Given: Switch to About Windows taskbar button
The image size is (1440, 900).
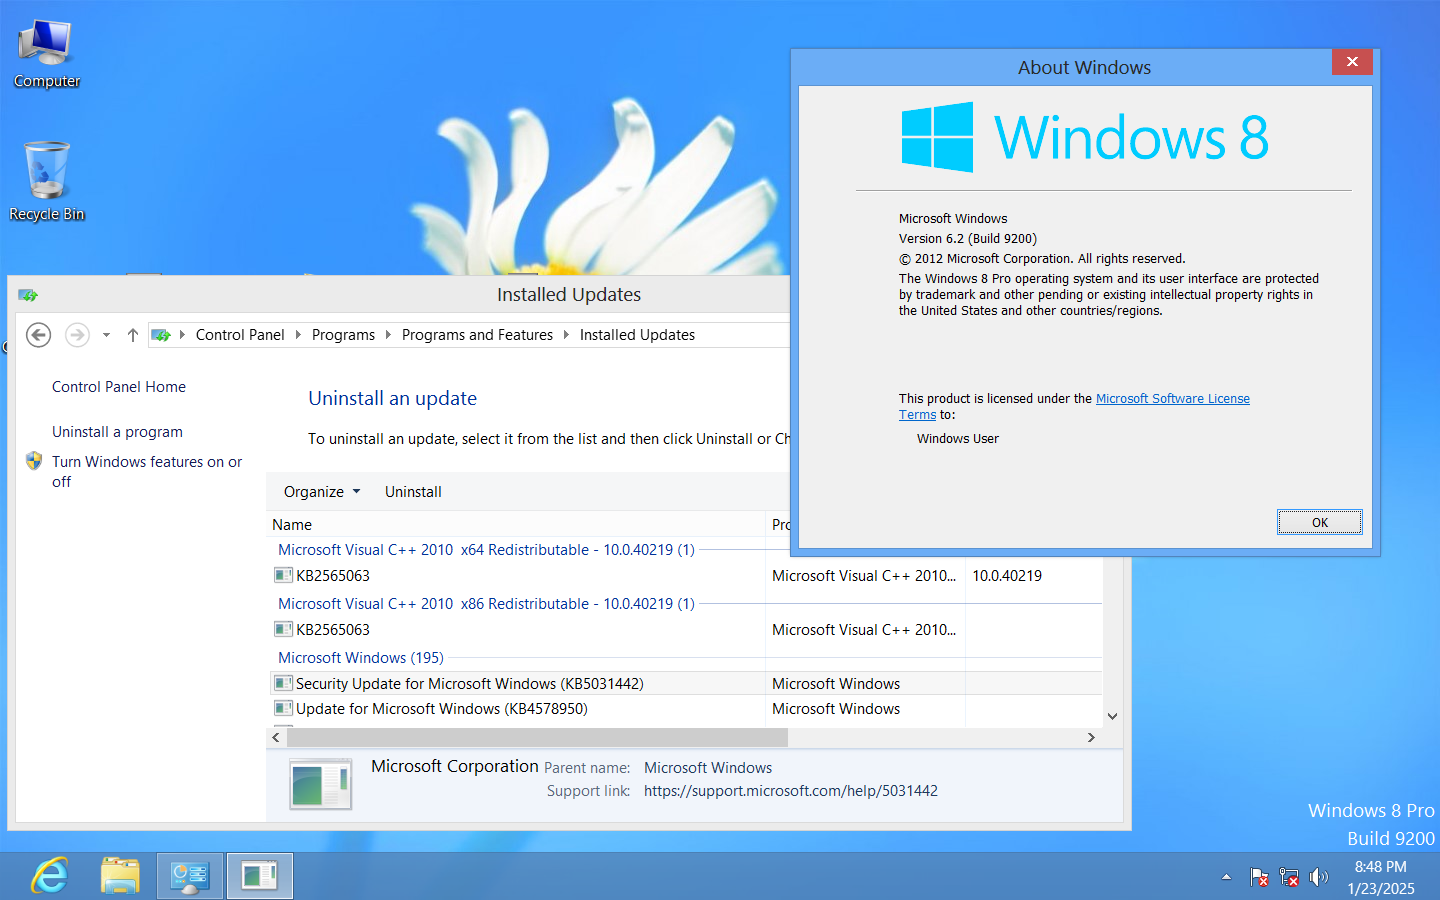Looking at the screenshot, I should click(x=260, y=876).
